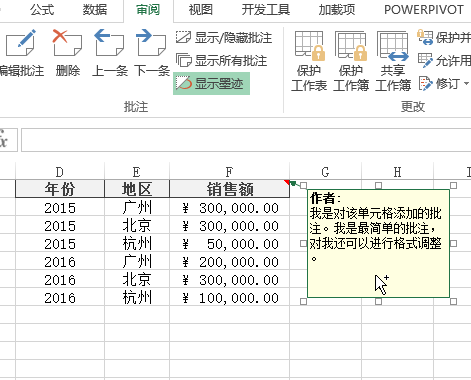Viewport: 471px width, 380px height.
Task: Select cell with ¥ 200,000.00
Action: tap(229, 262)
